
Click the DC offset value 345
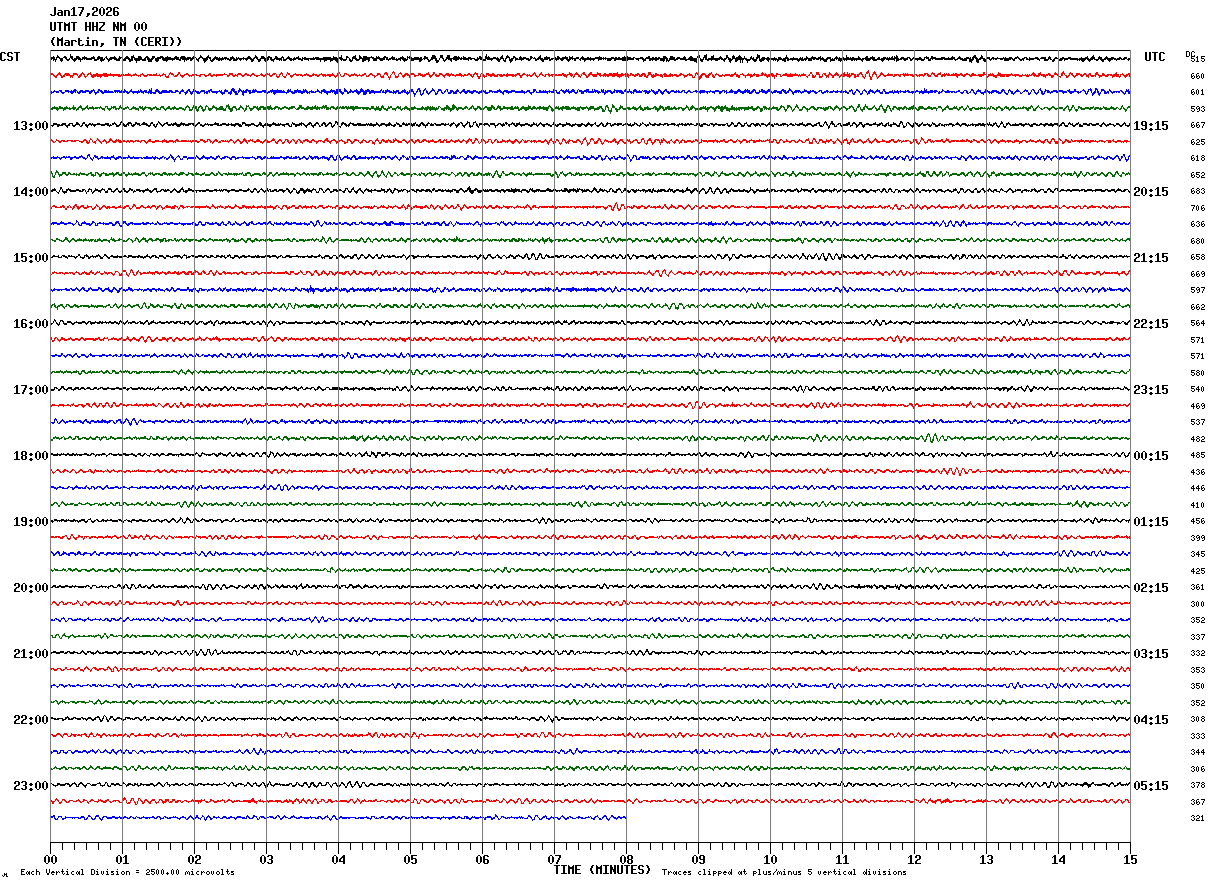pos(1197,555)
